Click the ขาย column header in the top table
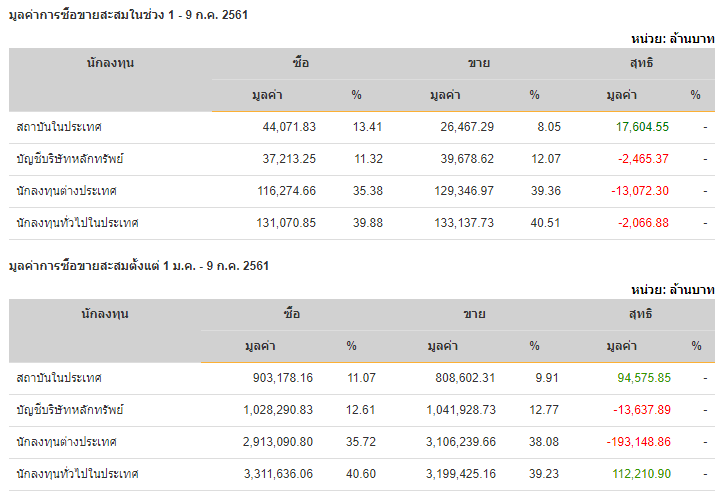Image resolution: width=725 pixels, height=495 pixels. click(479, 63)
